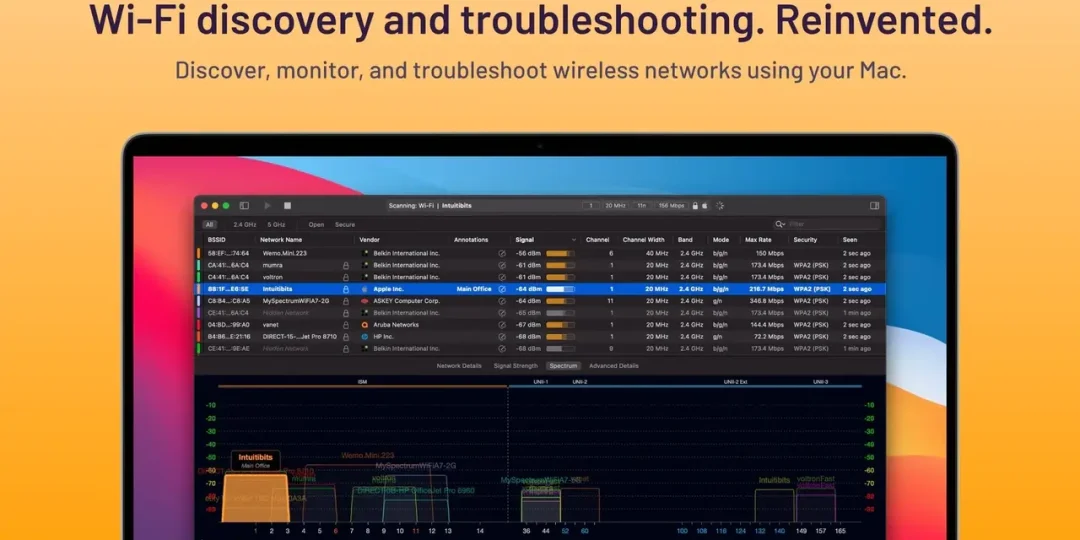Click the 156 Mbps rate box in the title bar
Screen dimensions: 1080x540
tap(672, 206)
